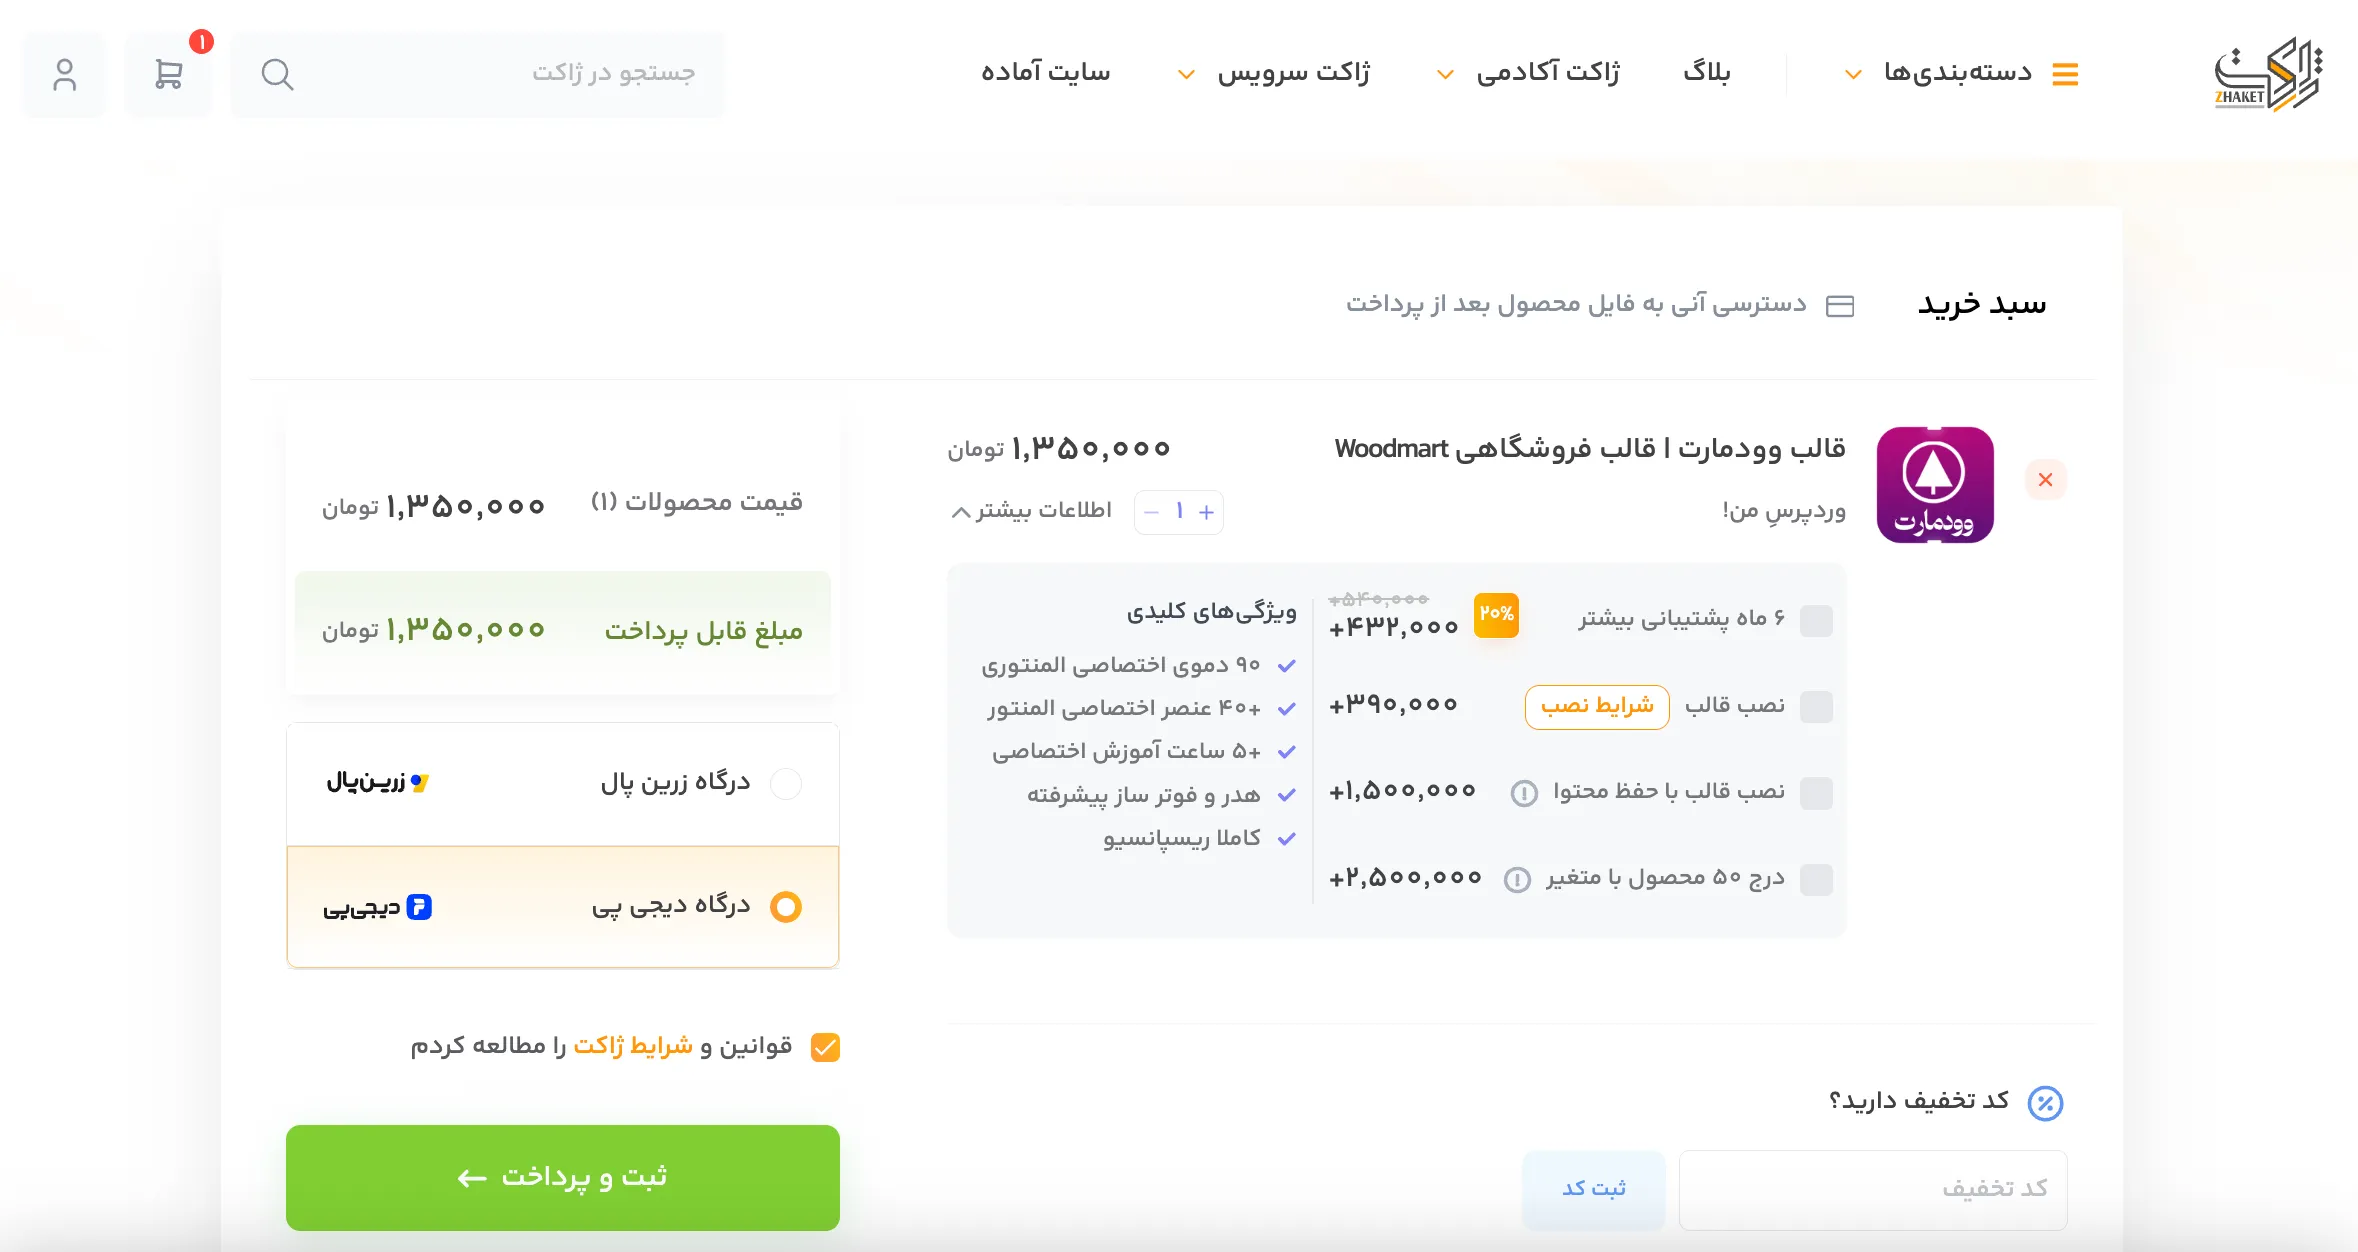The height and width of the screenshot is (1252, 2358).
Task: Click info icon beside نصب قالب با حفظ محتوا
Action: [1523, 793]
